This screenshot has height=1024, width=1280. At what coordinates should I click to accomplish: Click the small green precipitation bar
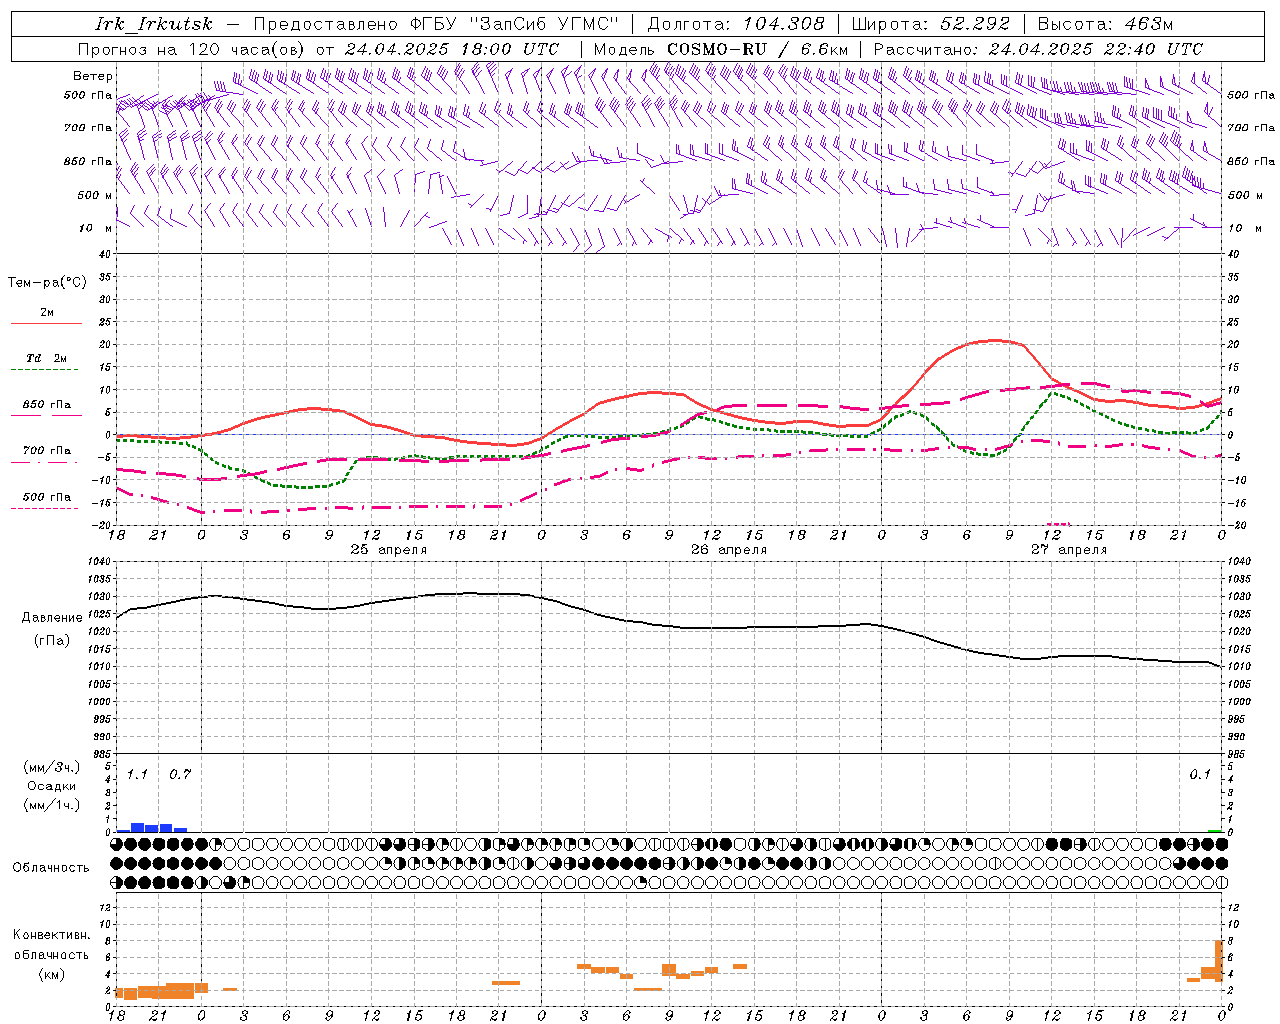point(1215,831)
